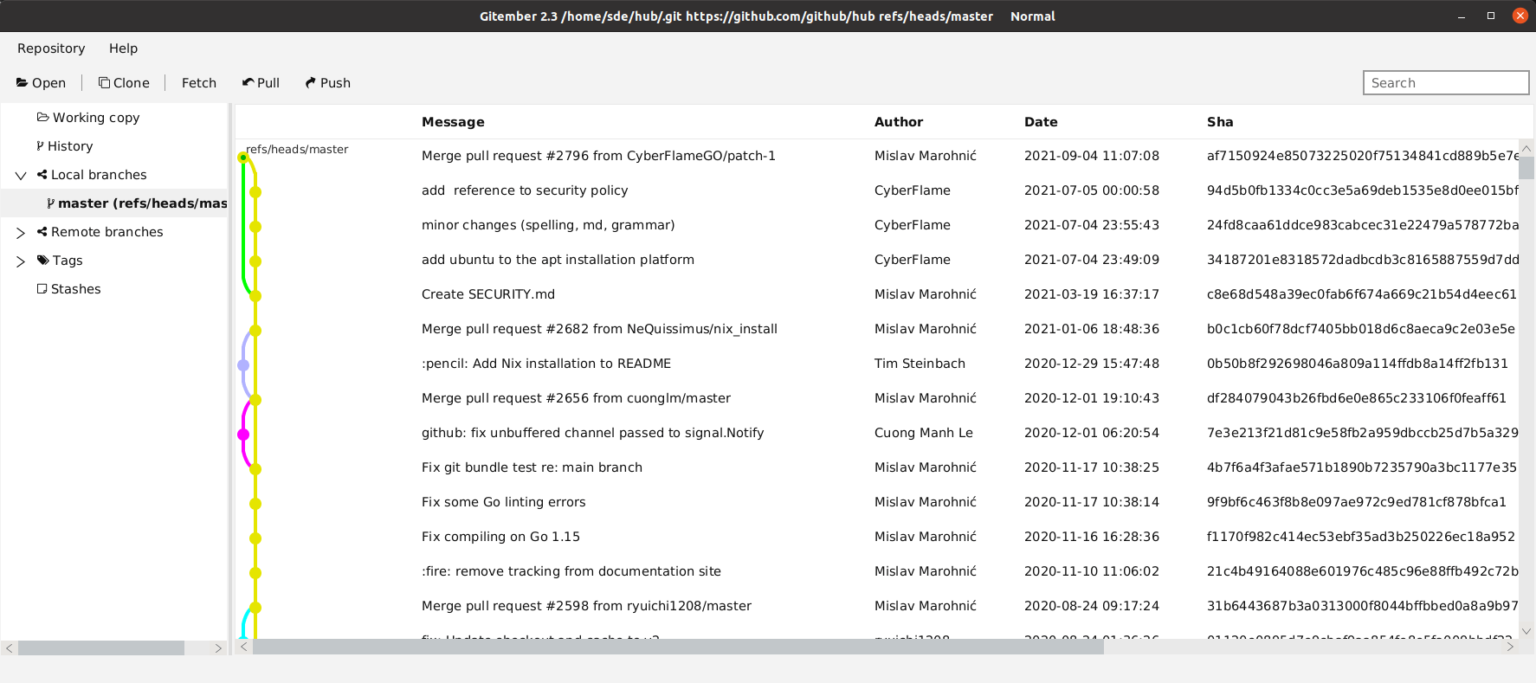This screenshot has width=1536, height=683.
Task: Focus the Search field
Action: [x=1445, y=83]
